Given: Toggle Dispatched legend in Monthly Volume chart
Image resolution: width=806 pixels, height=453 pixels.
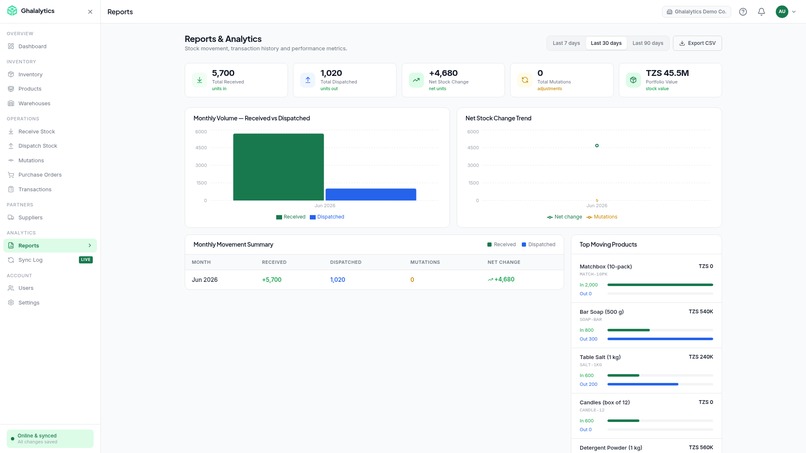Looking at the screenshot, I should [x=327, y=217].
